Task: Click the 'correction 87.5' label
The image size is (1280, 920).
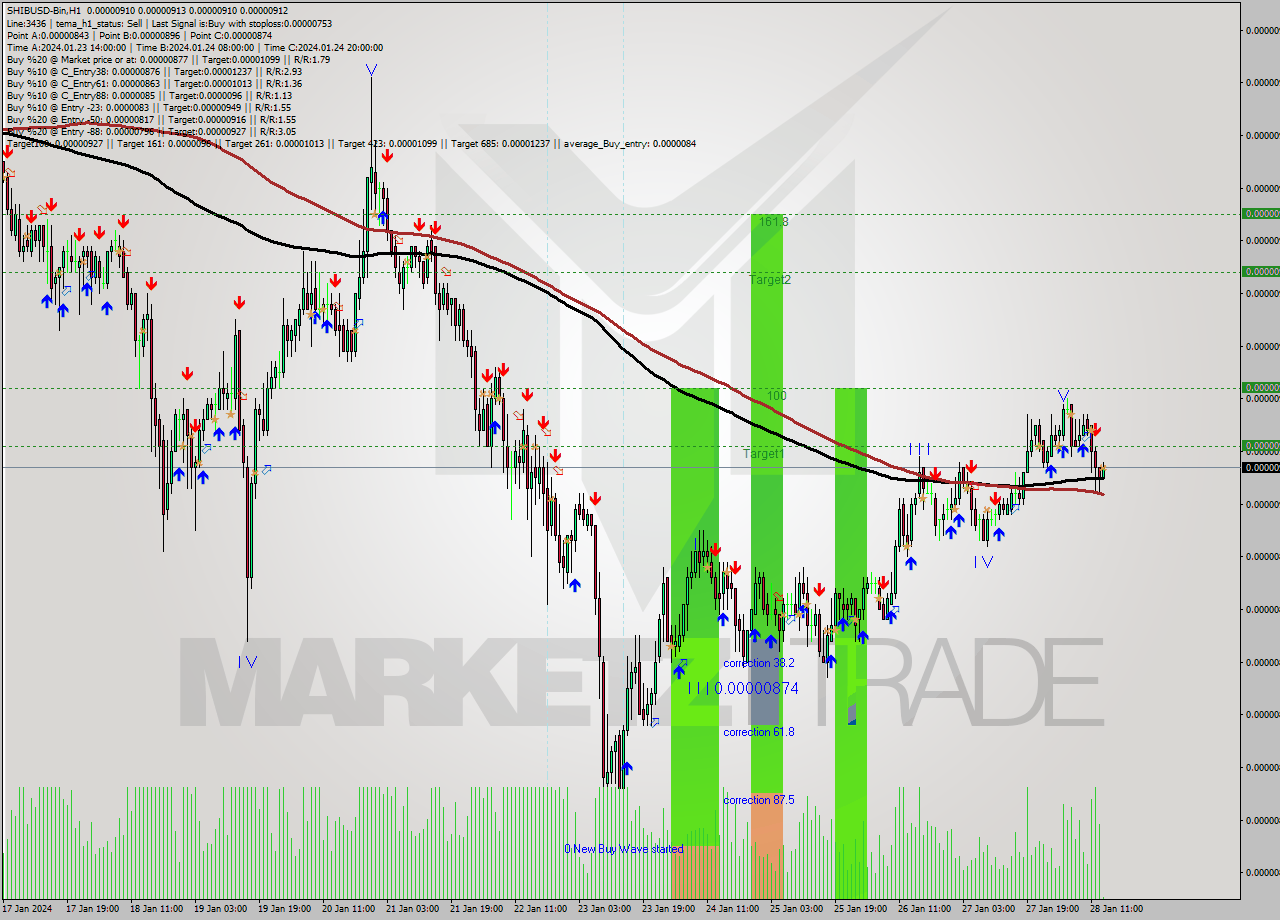Action: pos(759,800)
